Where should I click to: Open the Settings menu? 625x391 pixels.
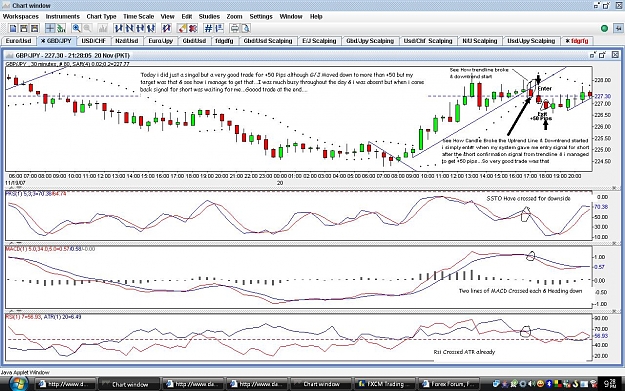click(261, 16)
